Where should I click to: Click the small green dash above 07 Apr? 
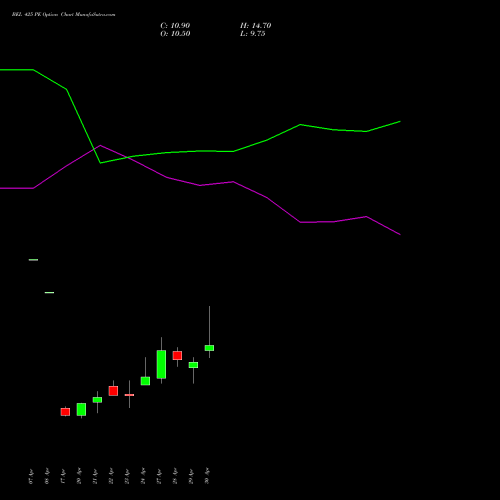coord(33,260)
